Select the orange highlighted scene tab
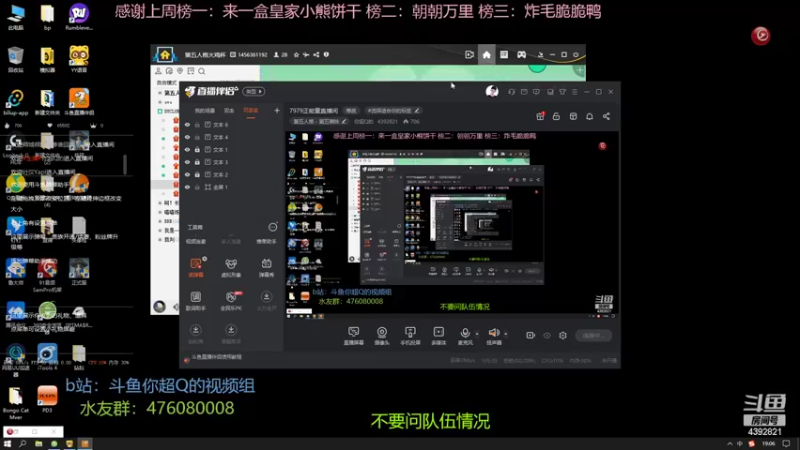Screen dimensions: 800x450 [251, 110]
